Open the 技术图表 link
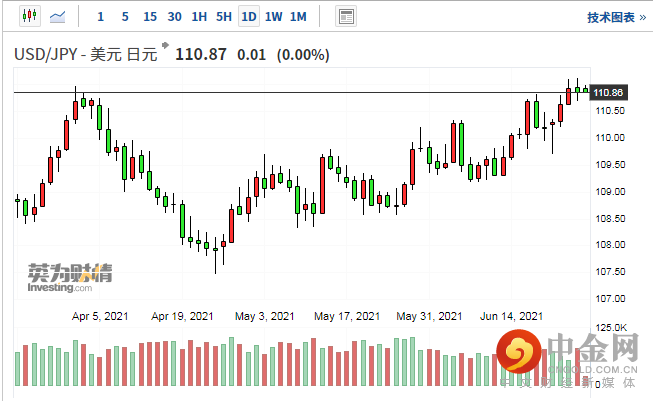The height and width of the screenshot is (401, 653). (x=616, y=17)
